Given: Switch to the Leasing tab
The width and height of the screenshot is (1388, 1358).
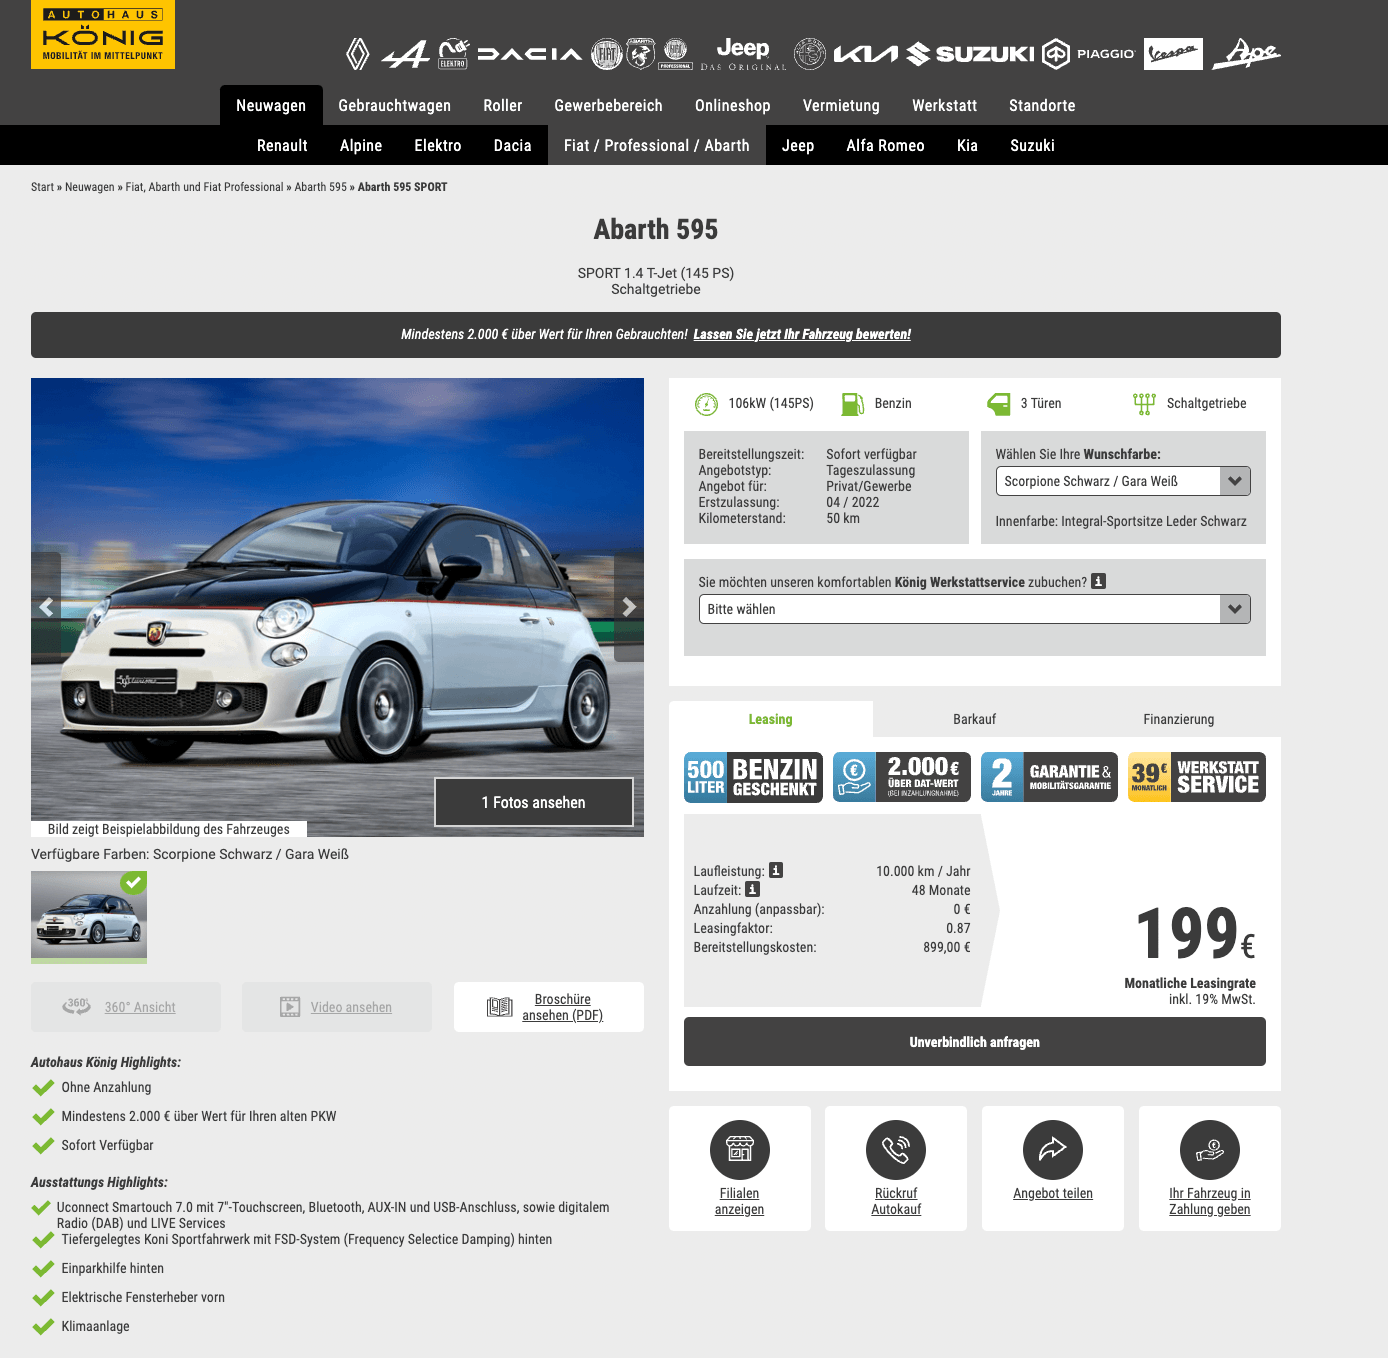Looking at the screenshot, I should pos(771,719).
